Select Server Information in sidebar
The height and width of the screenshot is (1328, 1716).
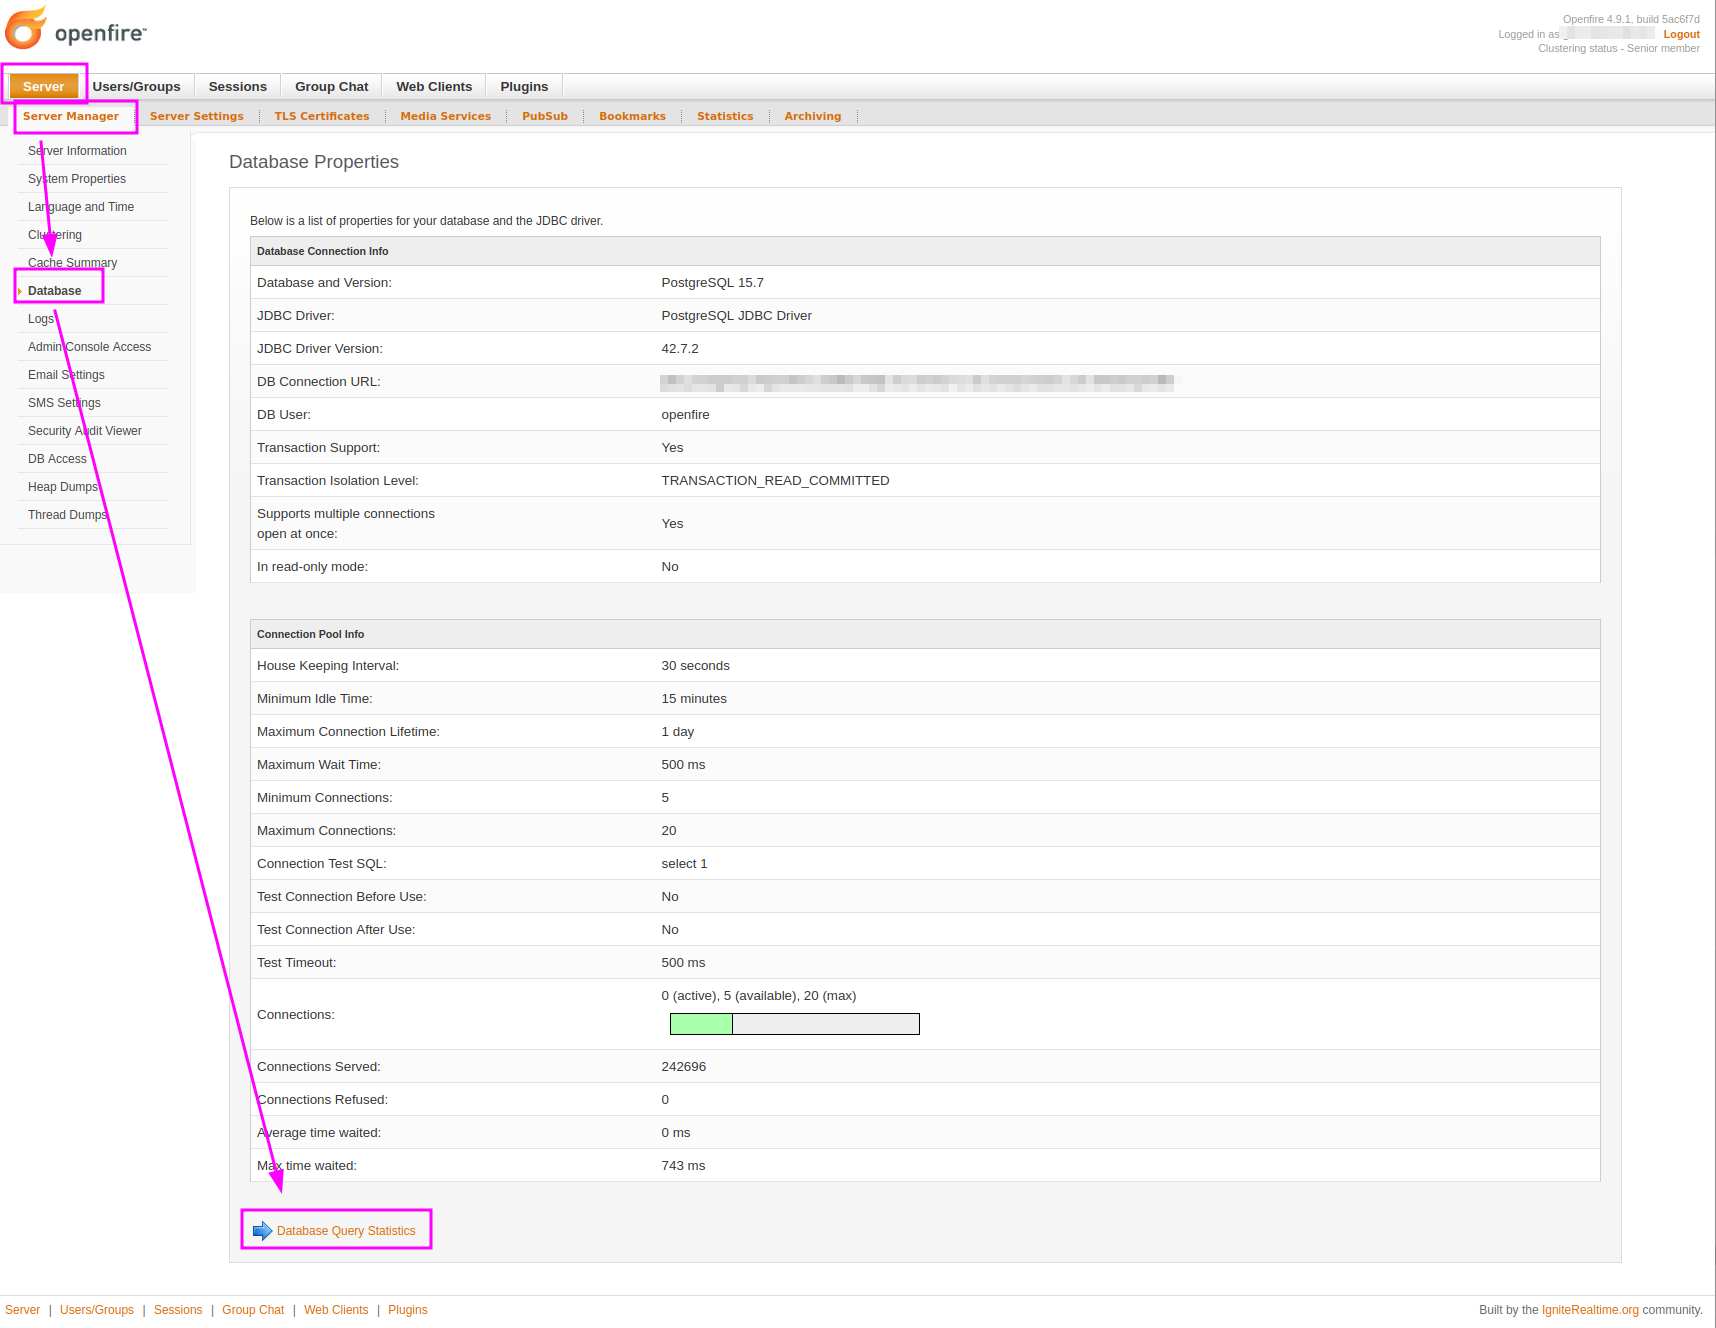pyautogui.click(x=77, y=151)
